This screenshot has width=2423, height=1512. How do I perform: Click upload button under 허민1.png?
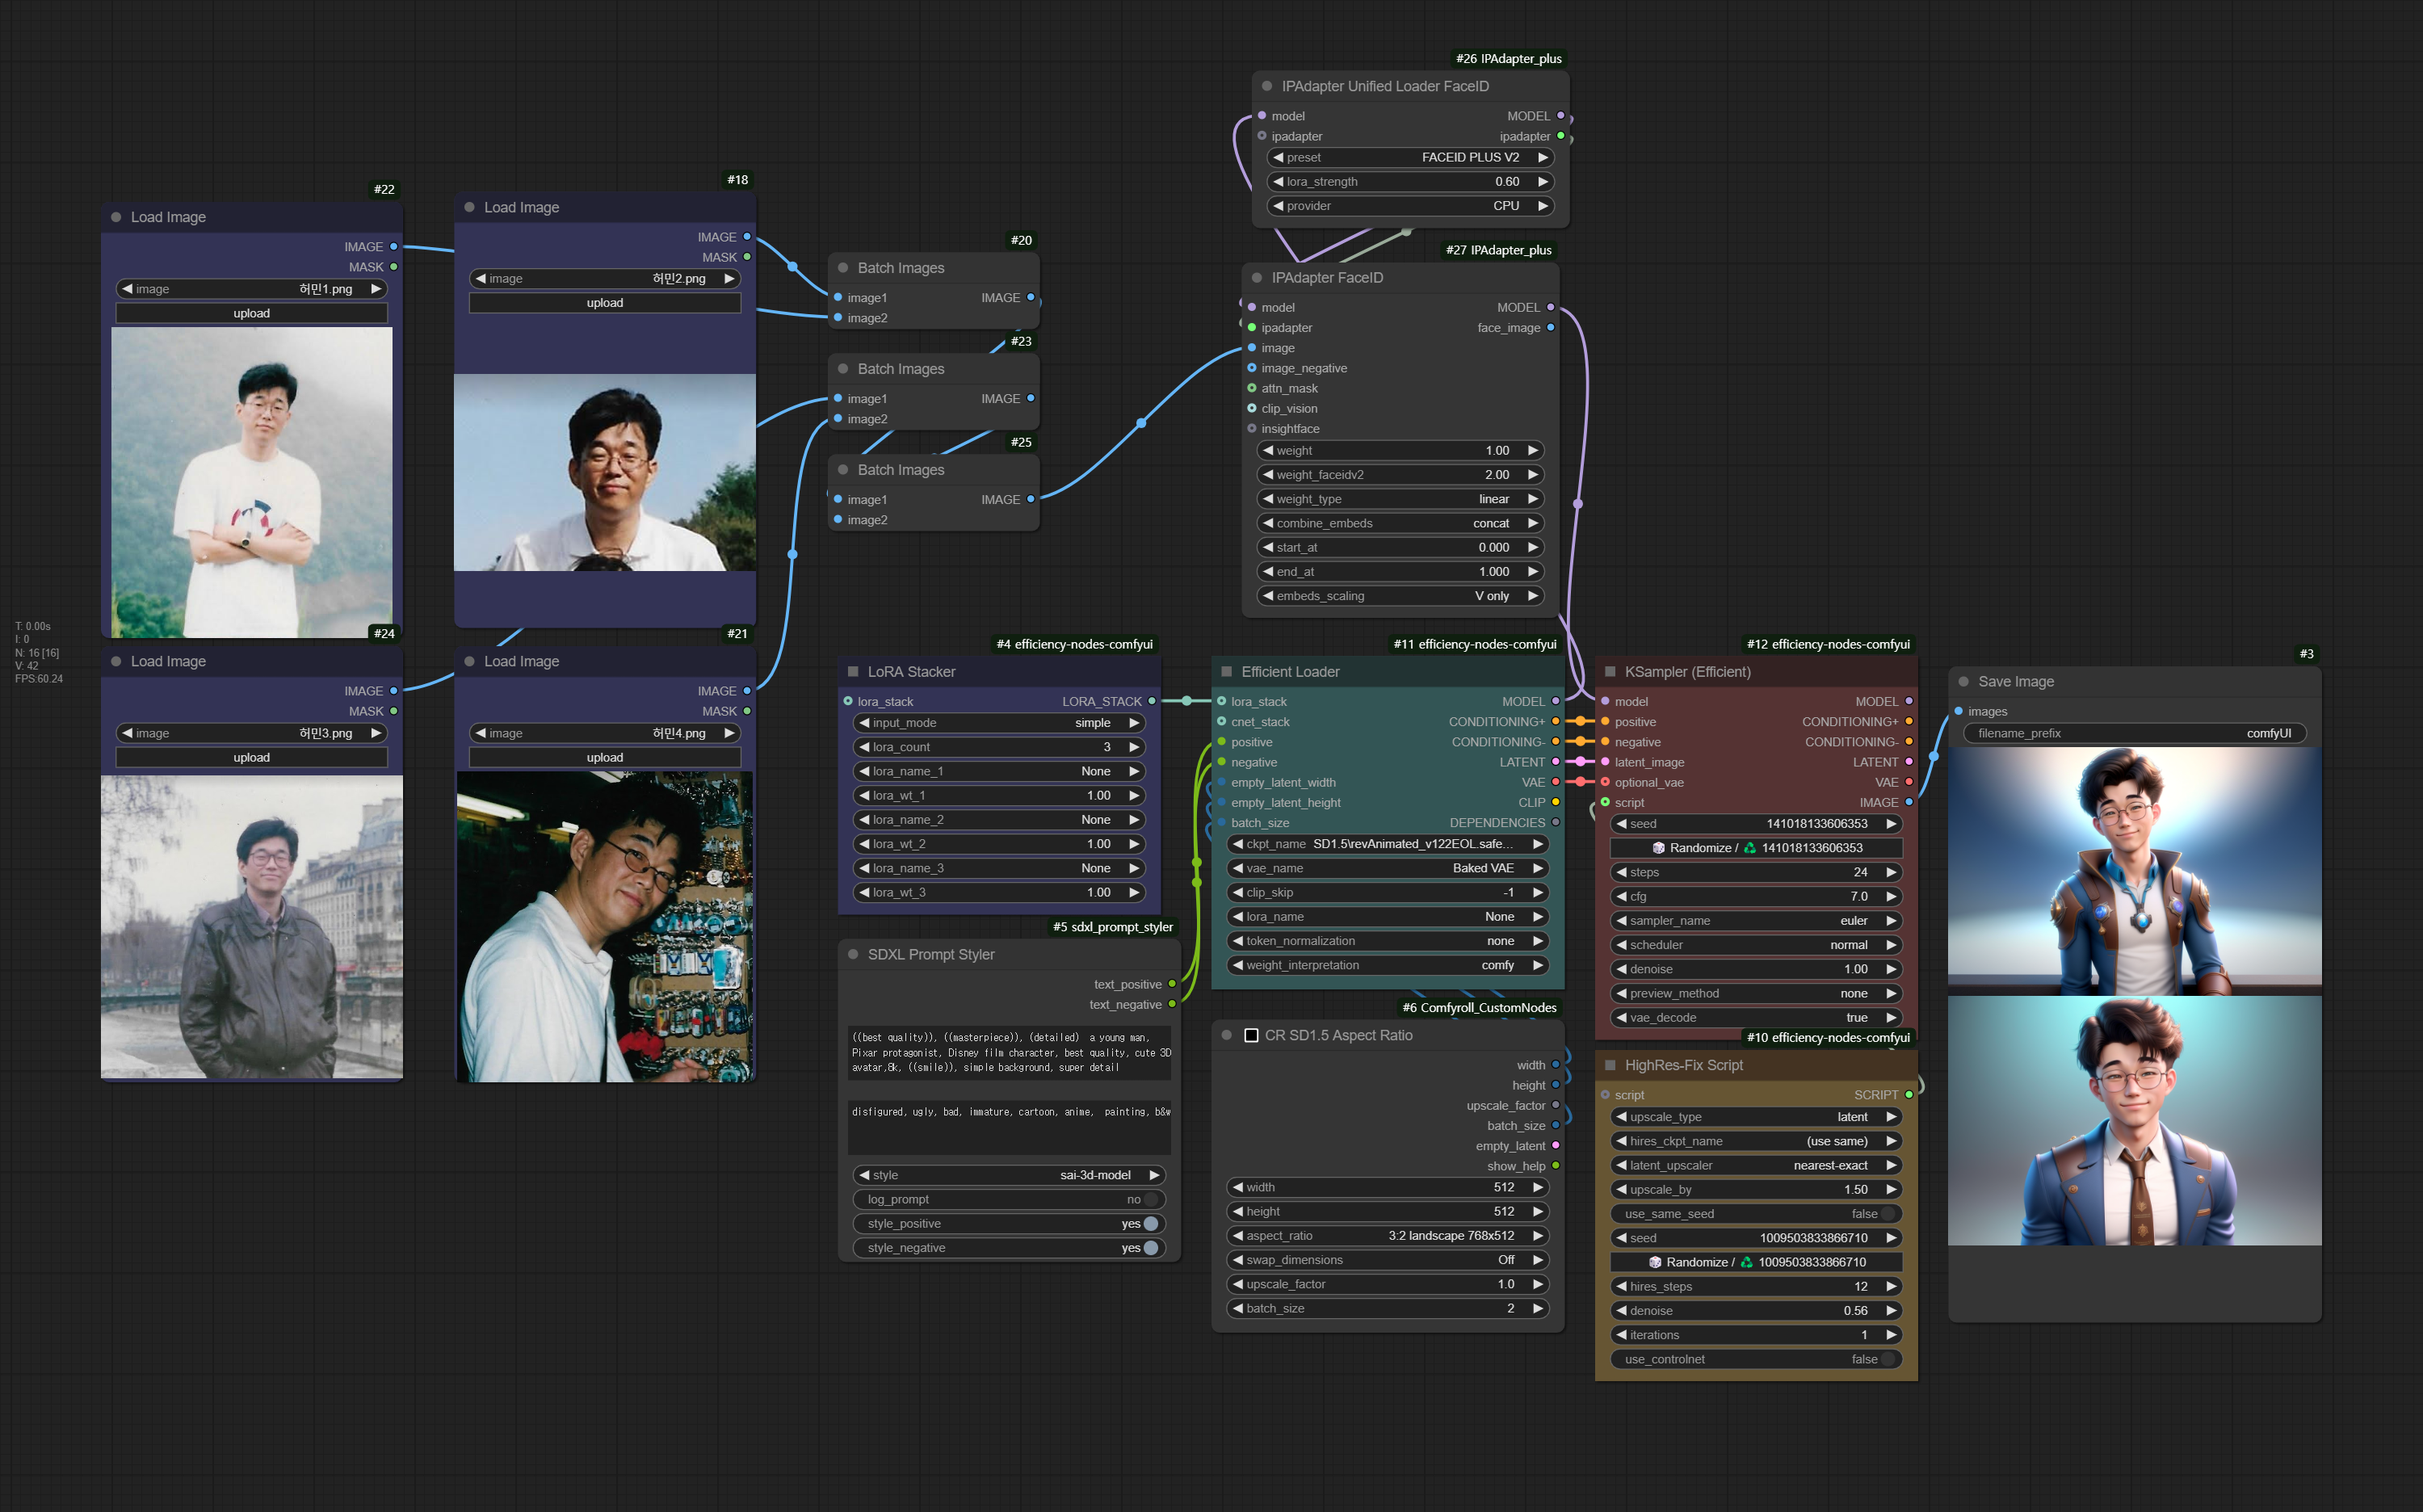pyautogui.click(x=251, y=314)
